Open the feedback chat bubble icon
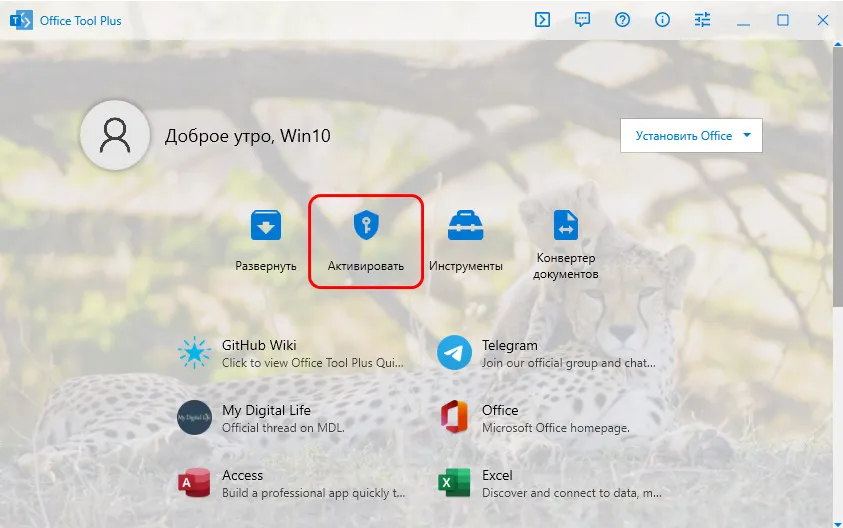This screenshot has width=843, height=528. [x=583, y=20]
